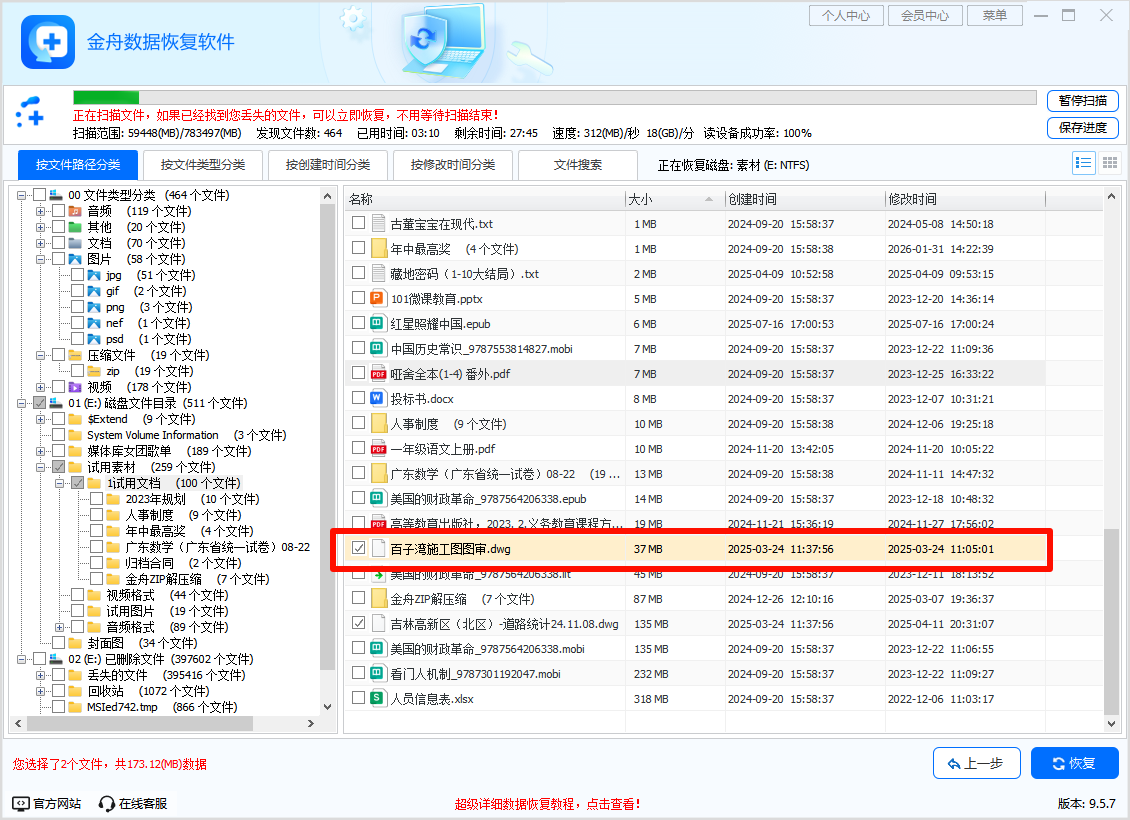Click the 暂停扫描 button

click(x=1082, y=101)
